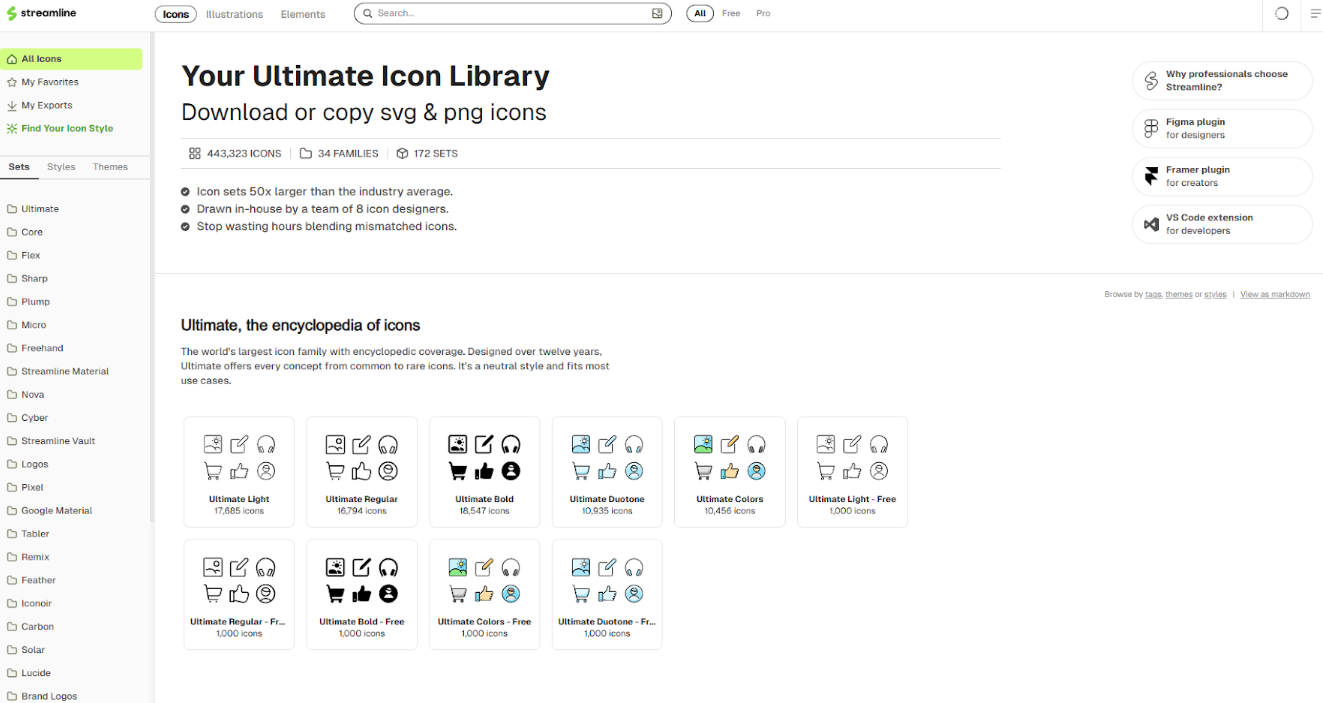Click the Figma plugin icon
1323x703 pixels.
click(1151, 128)
